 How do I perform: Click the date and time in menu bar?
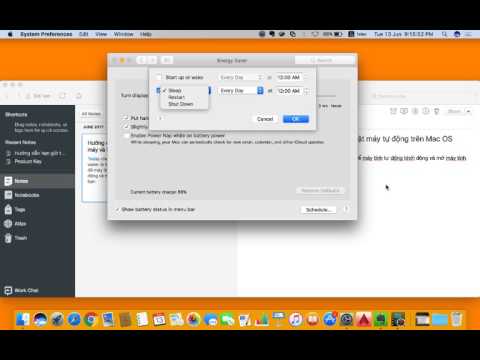403,34
